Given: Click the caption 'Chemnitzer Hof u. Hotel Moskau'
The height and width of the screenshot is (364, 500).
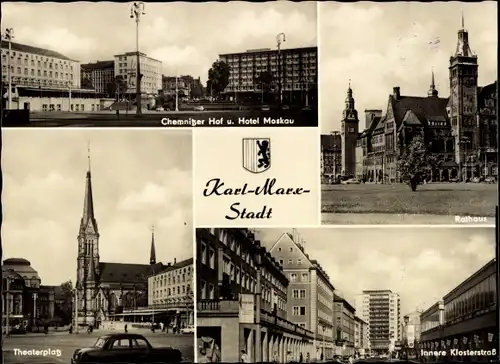Looking at the screenshot, I should [228, 122].
